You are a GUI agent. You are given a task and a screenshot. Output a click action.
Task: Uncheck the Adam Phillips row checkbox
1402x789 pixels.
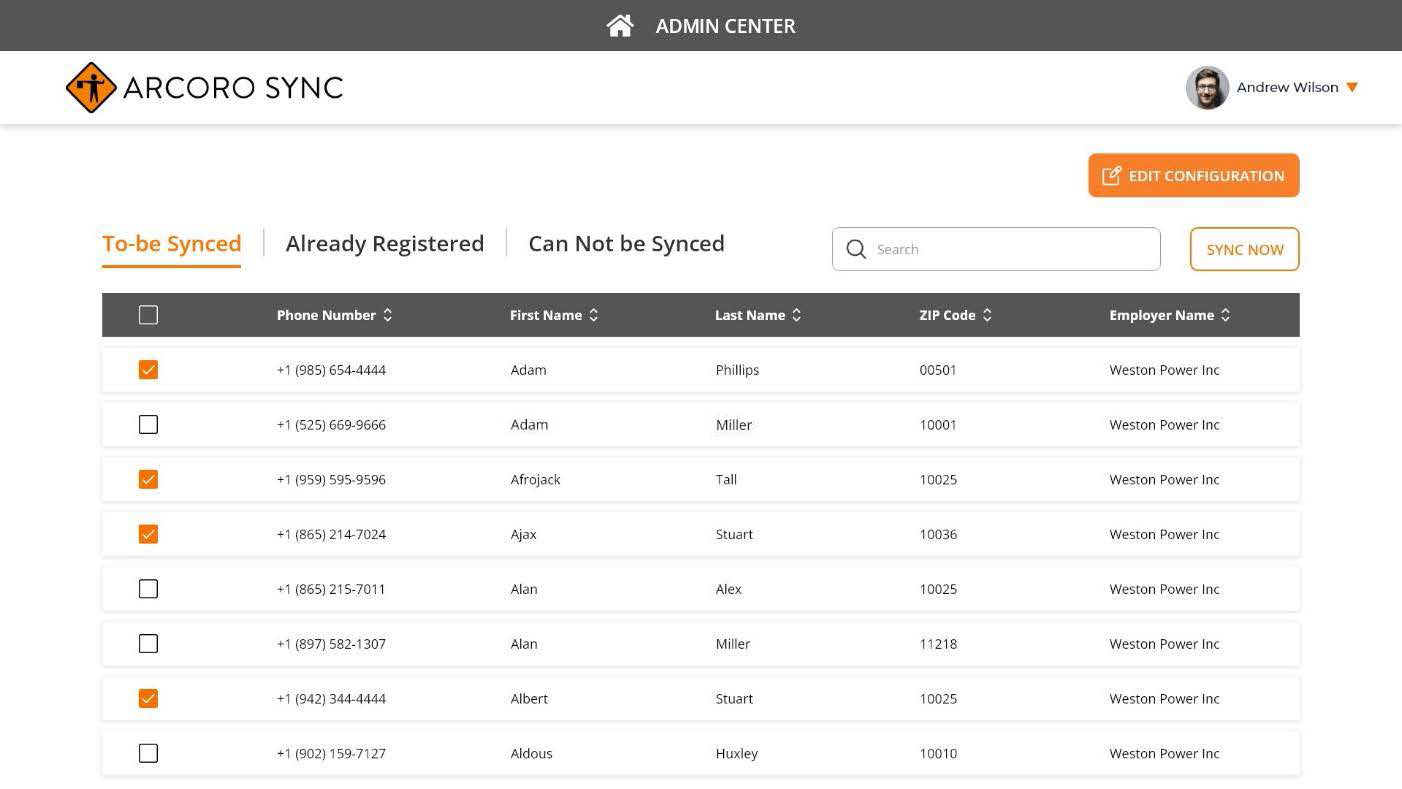coord(148,370)
